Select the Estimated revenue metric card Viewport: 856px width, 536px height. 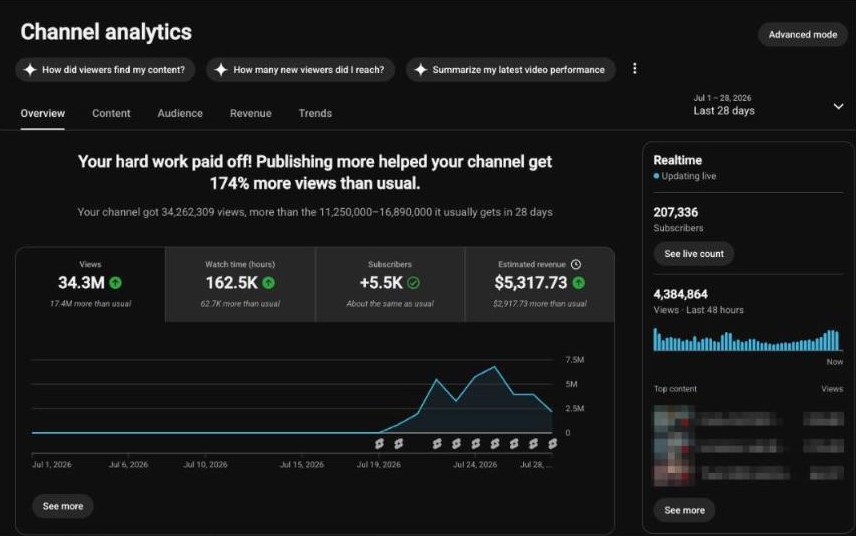(x=540, y=284)
